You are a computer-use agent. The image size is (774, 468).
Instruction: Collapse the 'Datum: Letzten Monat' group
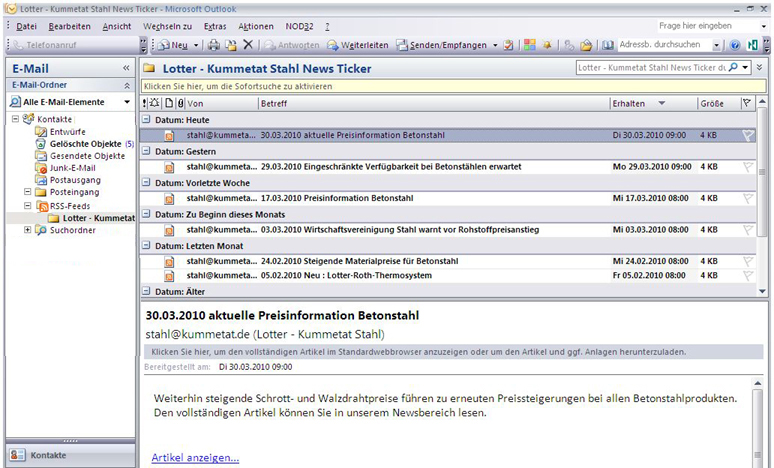tap(146, 245)
